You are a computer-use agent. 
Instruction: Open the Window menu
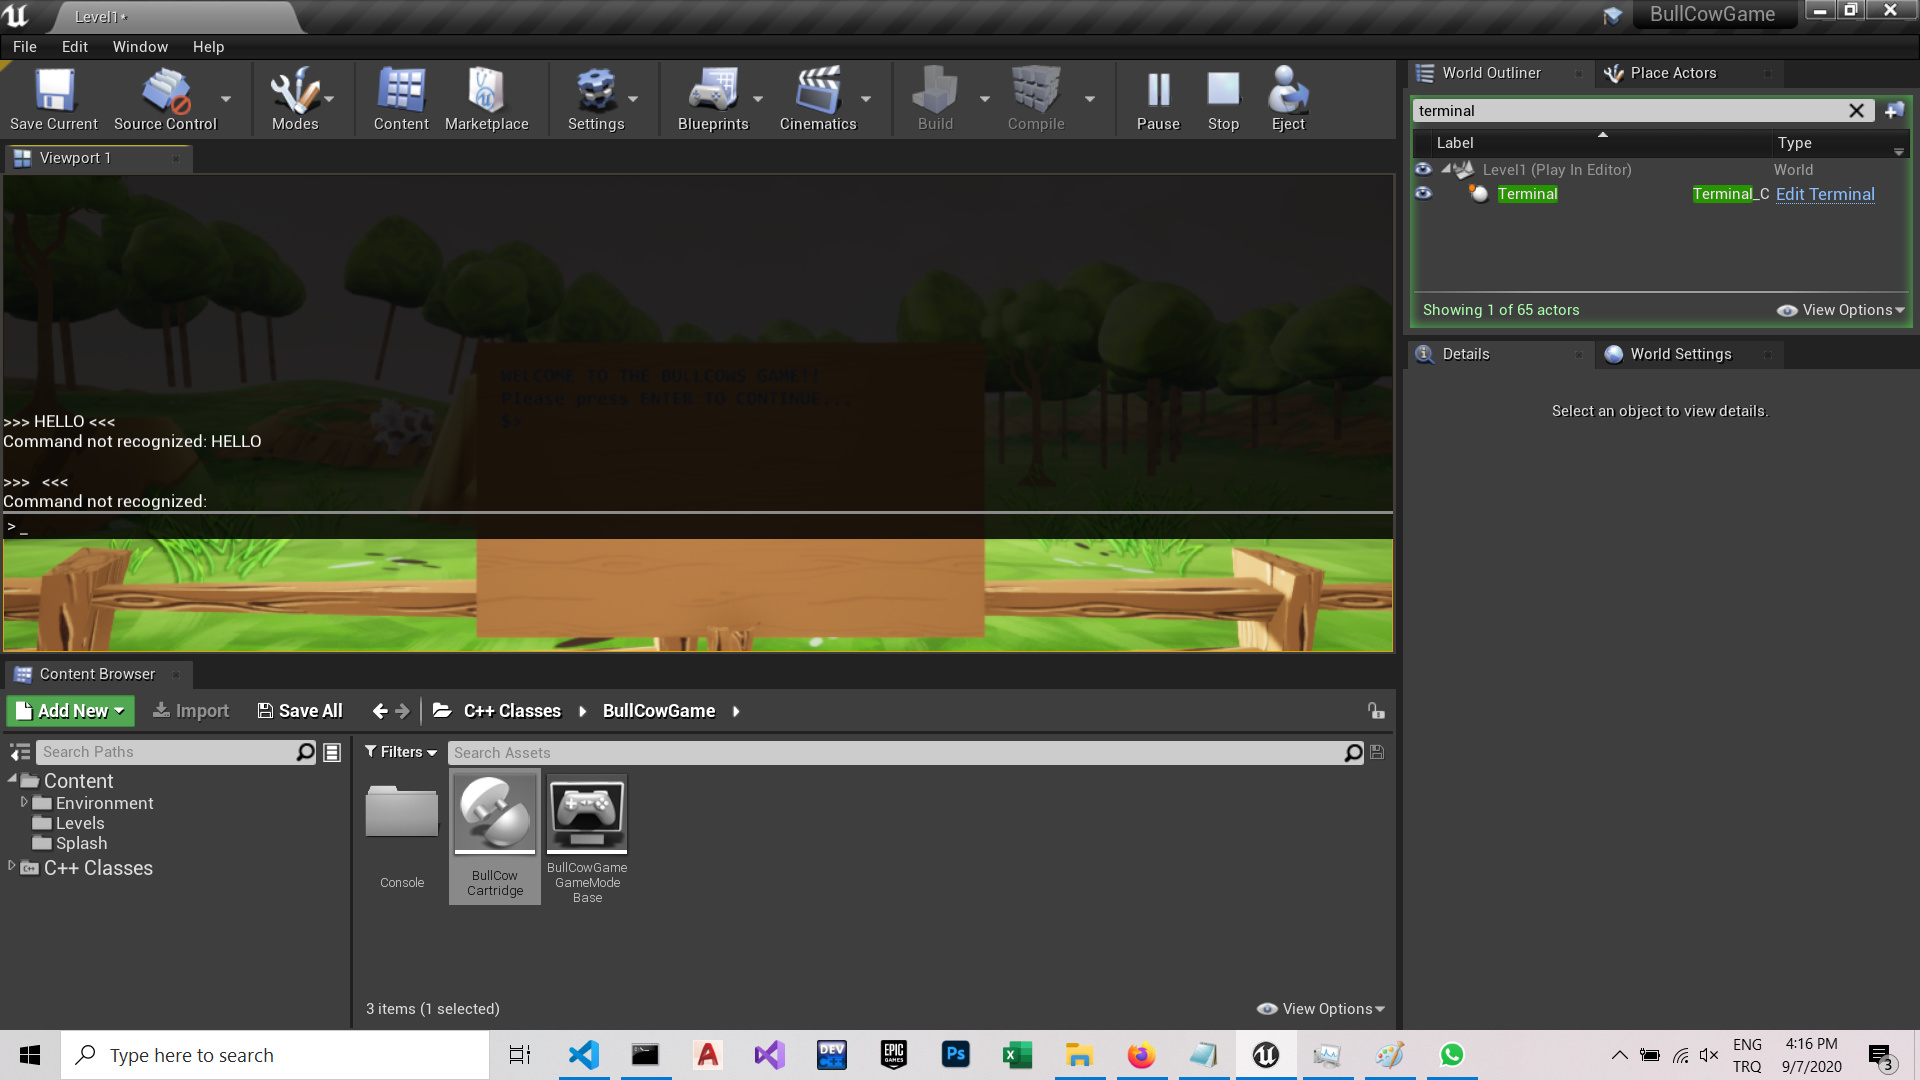(140, 47)
